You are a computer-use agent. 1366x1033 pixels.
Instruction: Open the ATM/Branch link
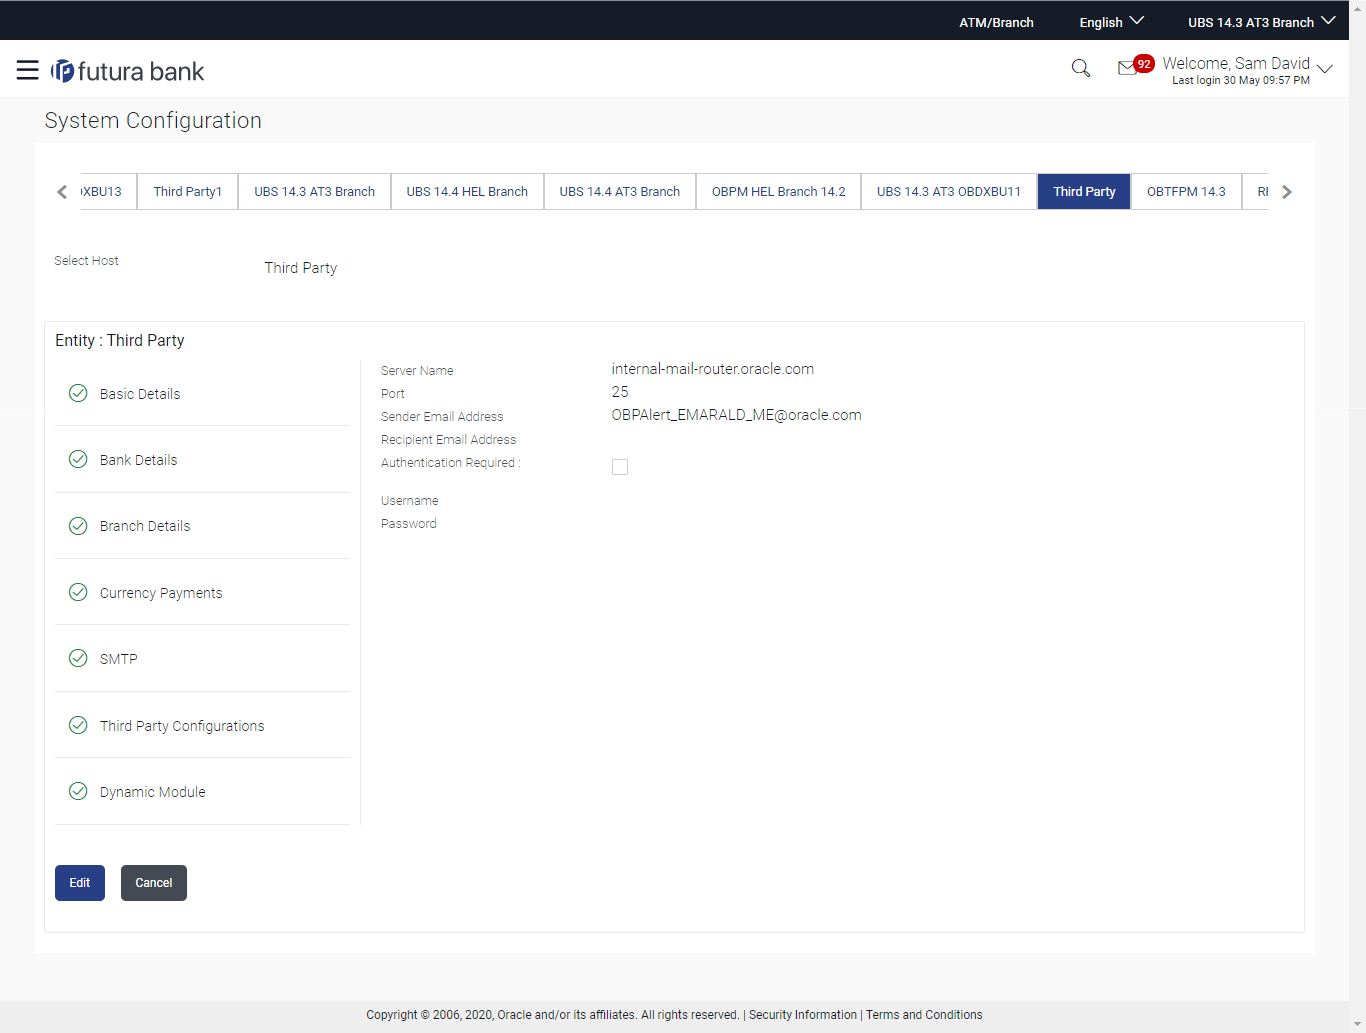(996, 22)
